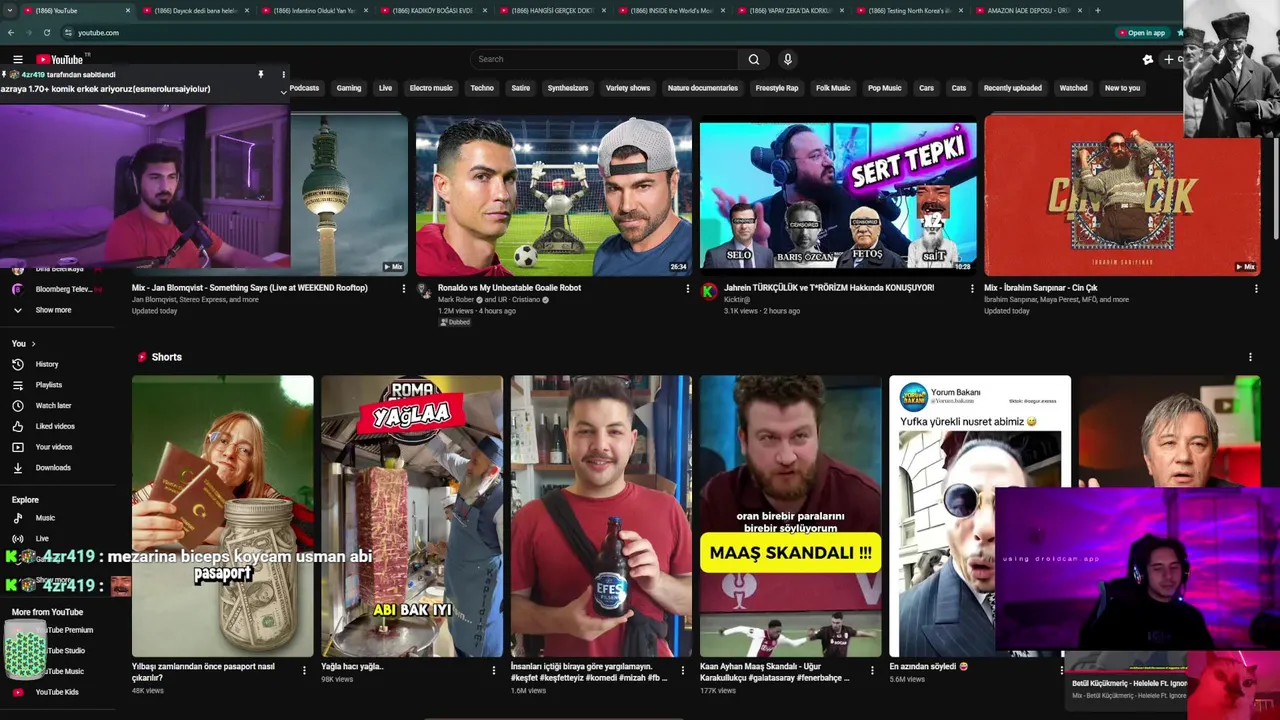Click Mix - İbrahim Sarıpınar - Çin Çık title
Image resolution: width=1280 pixels, height=720 pixels.
[1041, 288]
